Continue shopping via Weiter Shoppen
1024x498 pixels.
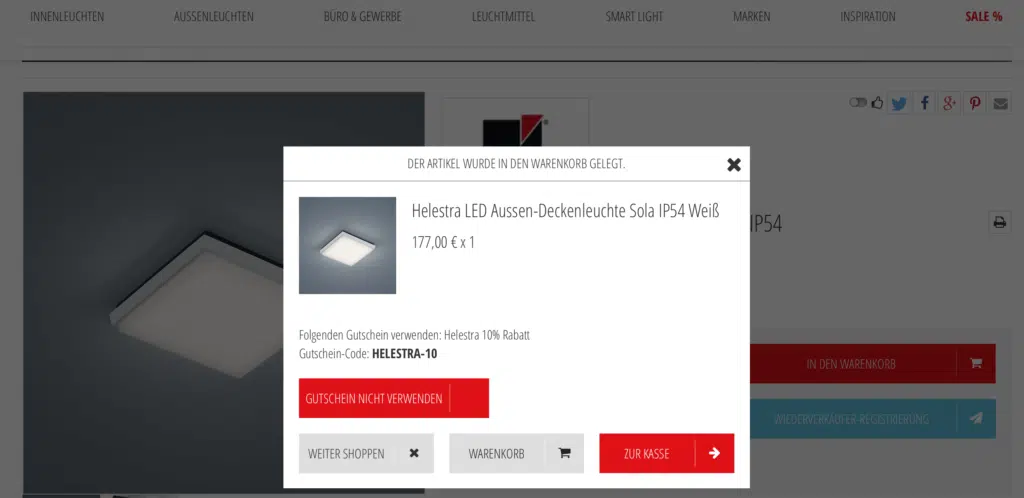coord(366,453)
